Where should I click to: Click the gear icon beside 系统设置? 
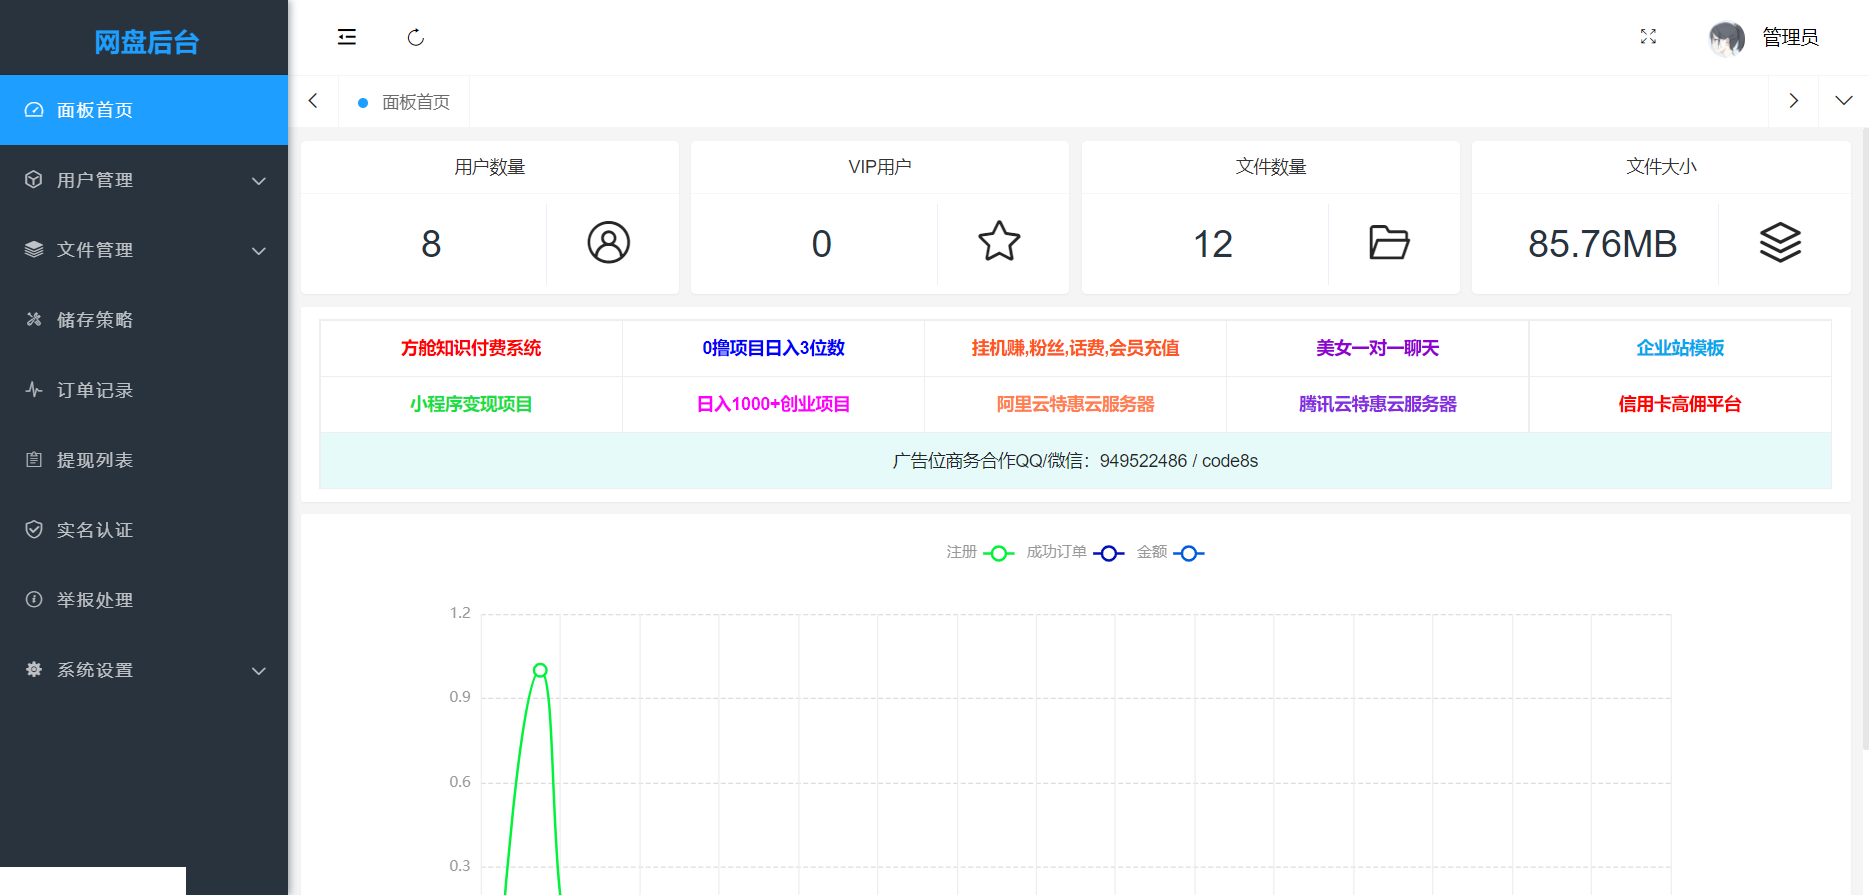tap(34, 670)
